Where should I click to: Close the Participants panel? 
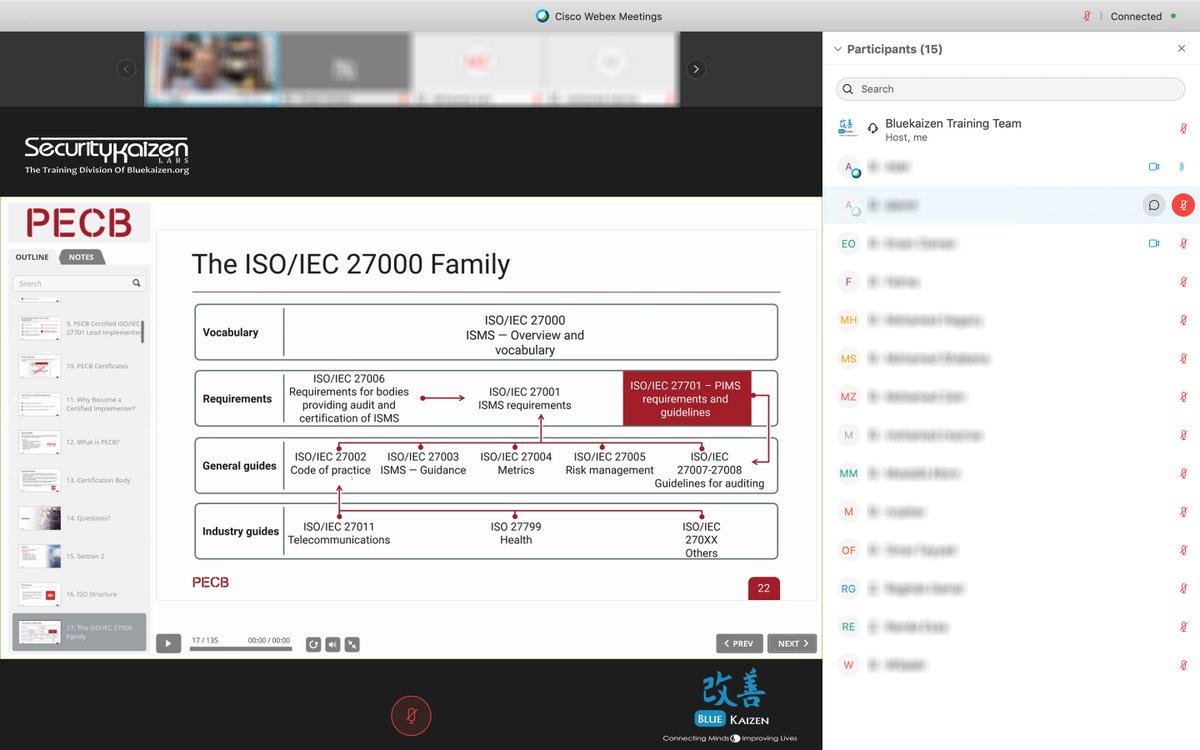pos(1182,48)
